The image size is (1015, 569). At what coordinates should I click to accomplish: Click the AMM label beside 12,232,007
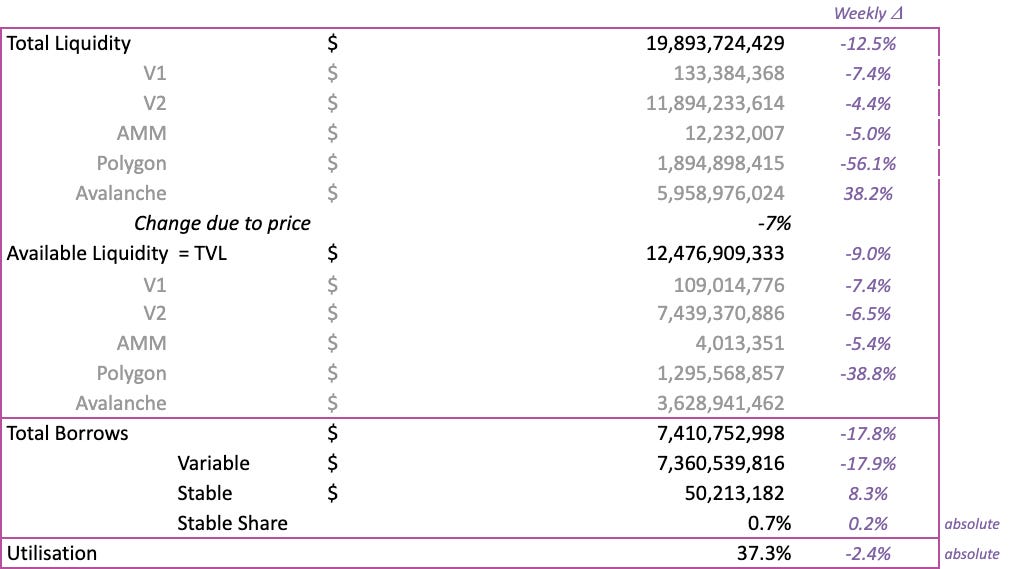142,133
